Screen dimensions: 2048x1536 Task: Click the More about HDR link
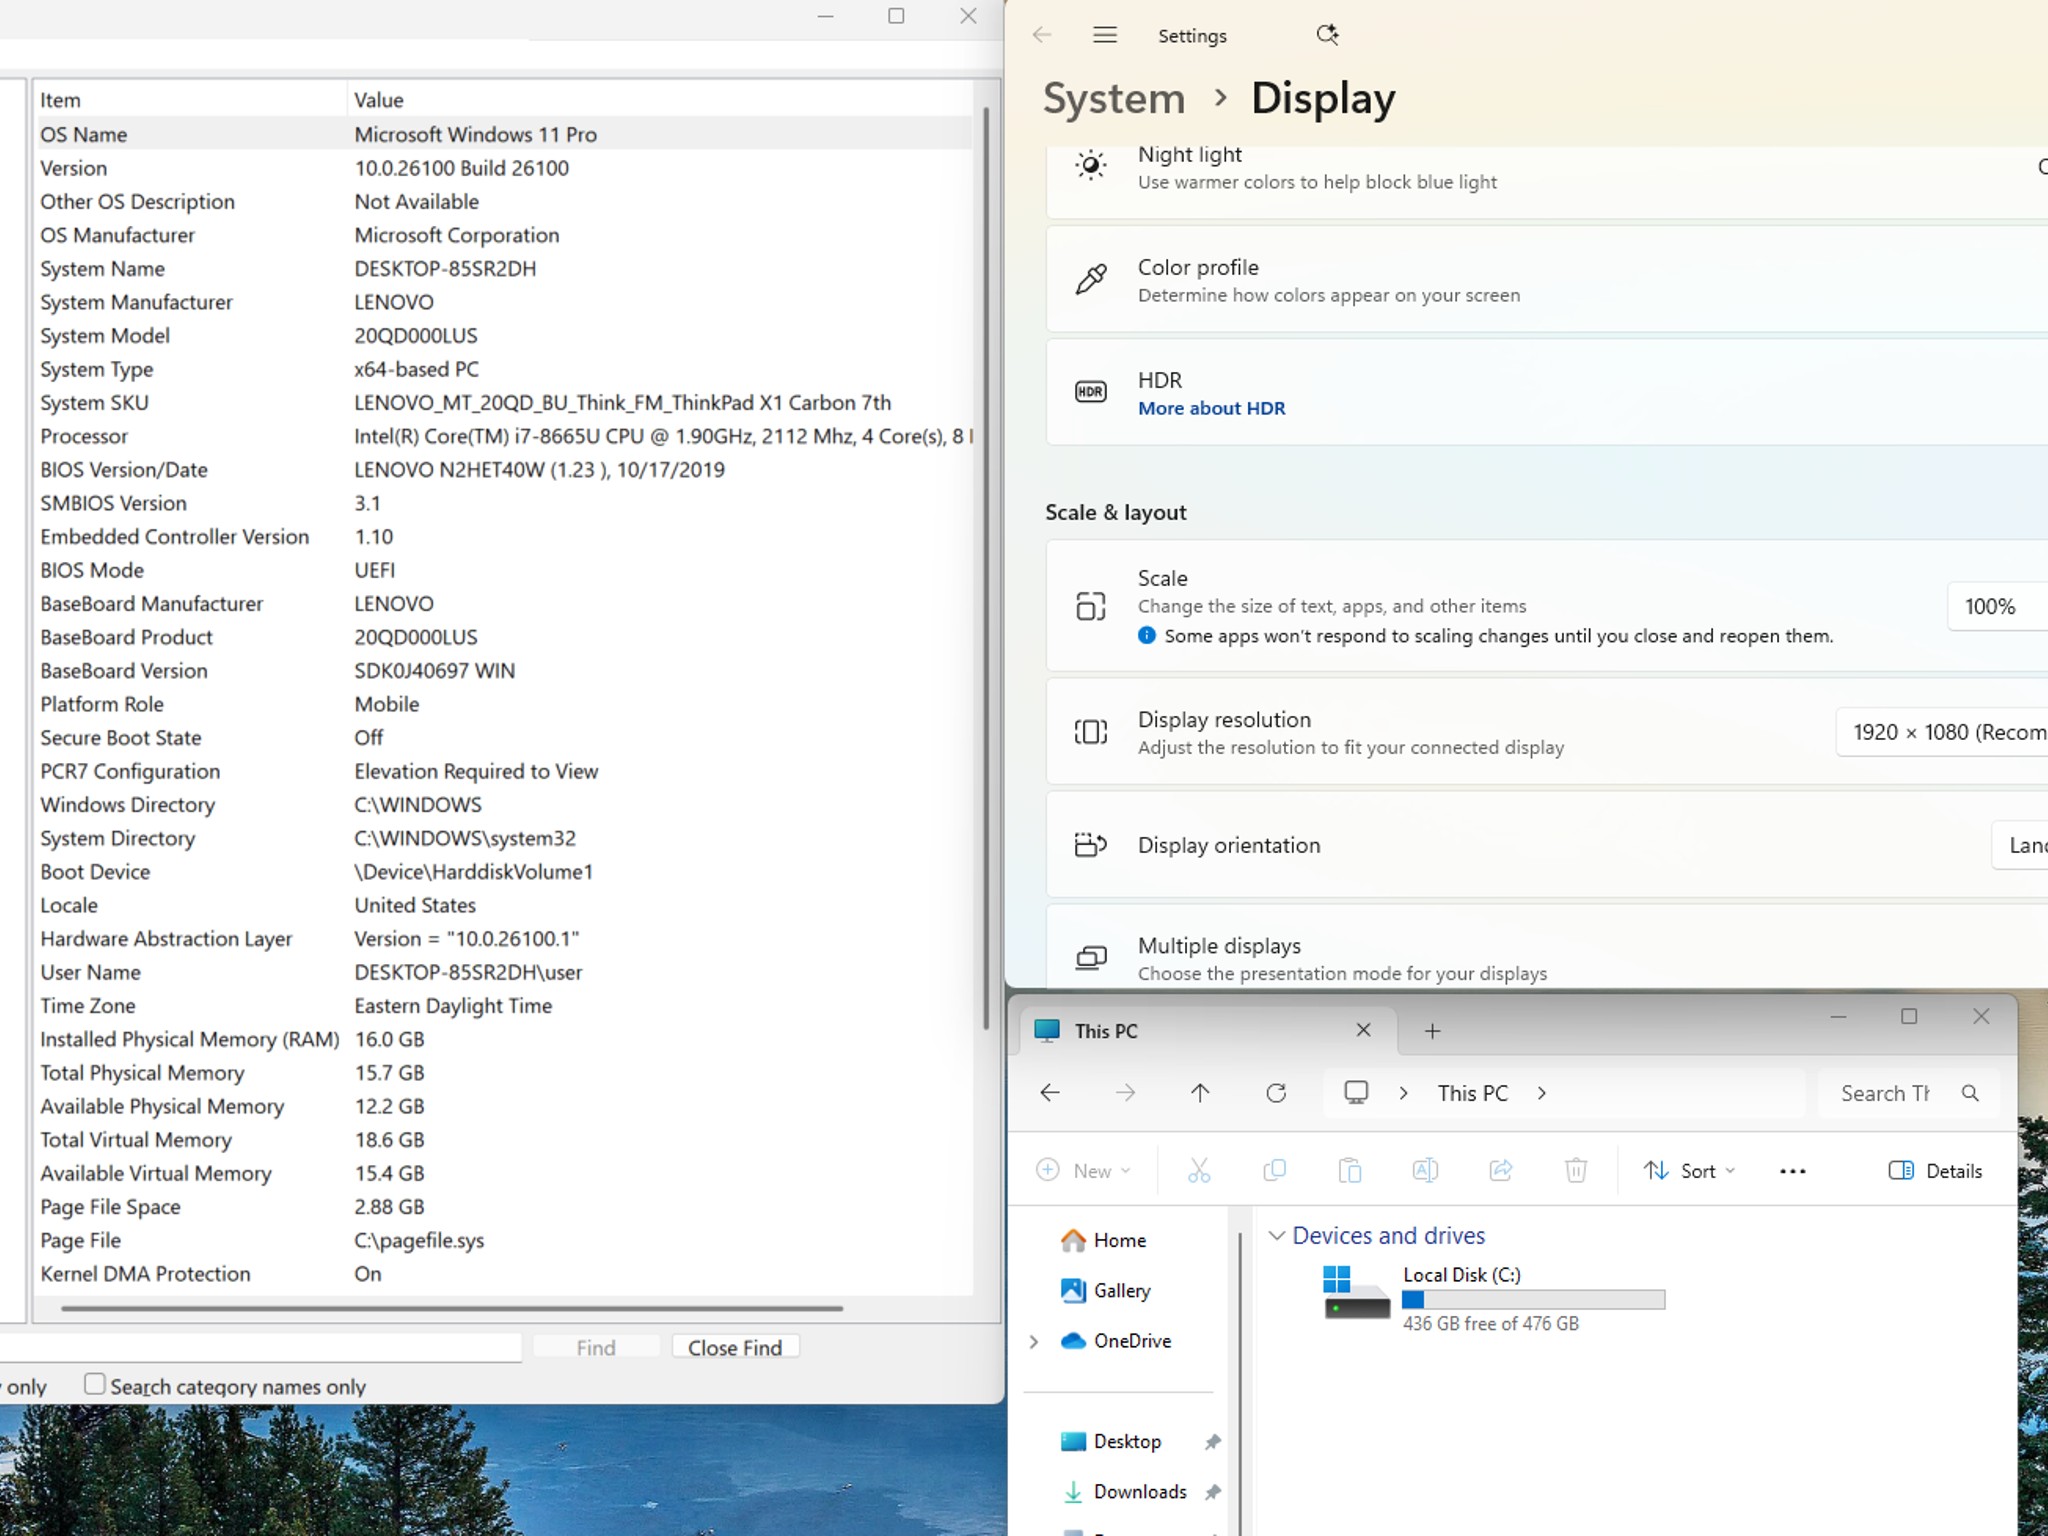pyautogui.click(x=1211, y=408)
